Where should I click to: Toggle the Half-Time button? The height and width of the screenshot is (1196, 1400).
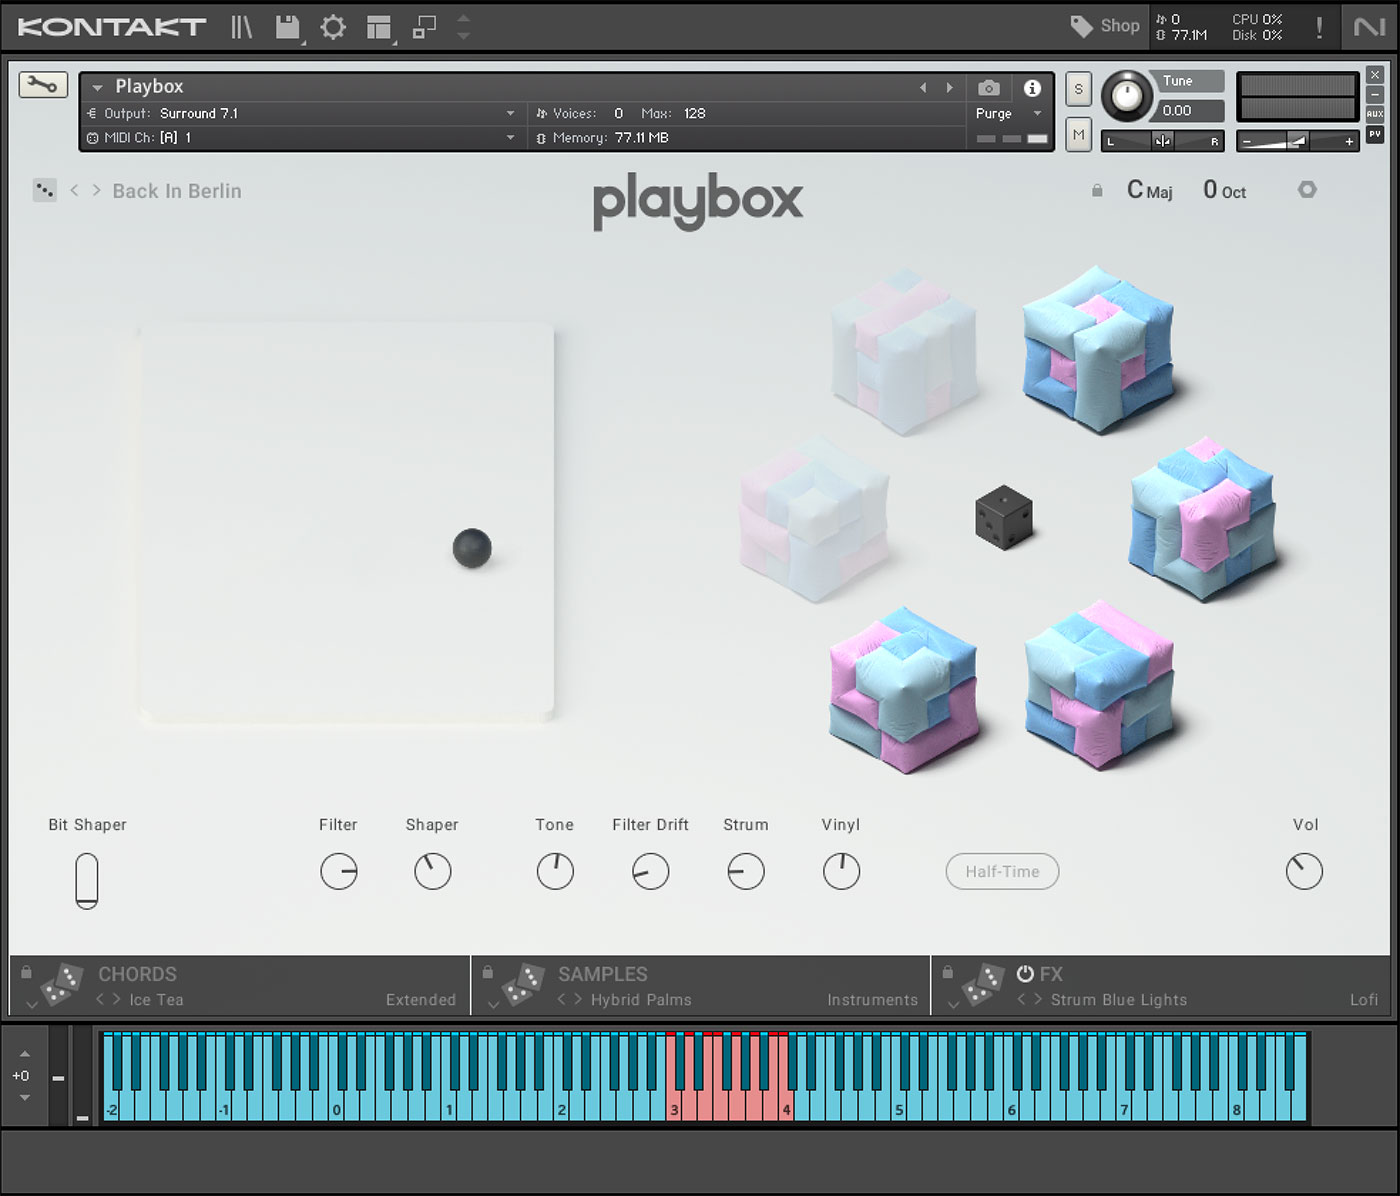pos(1002,871)
